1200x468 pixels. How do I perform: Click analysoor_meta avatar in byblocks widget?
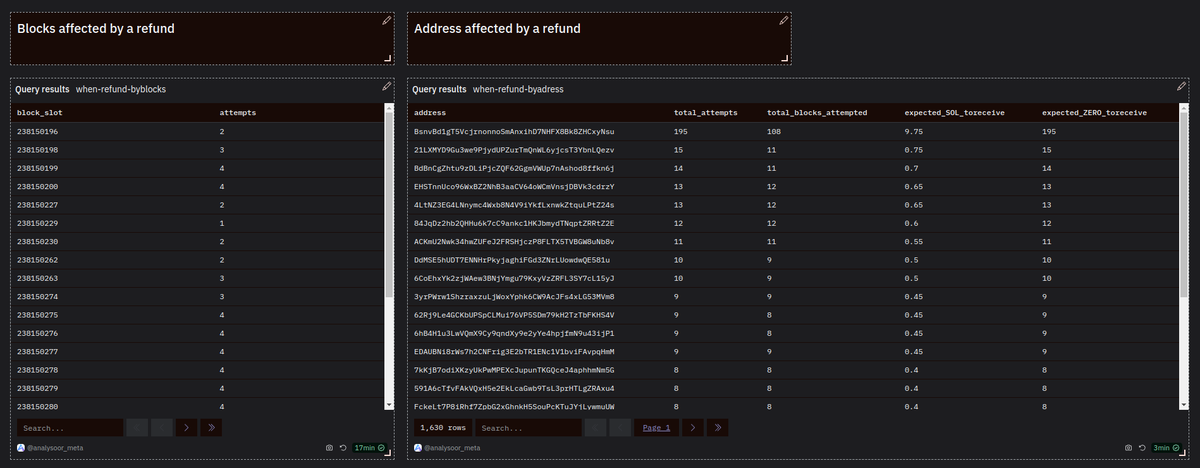tap(21, 448)
